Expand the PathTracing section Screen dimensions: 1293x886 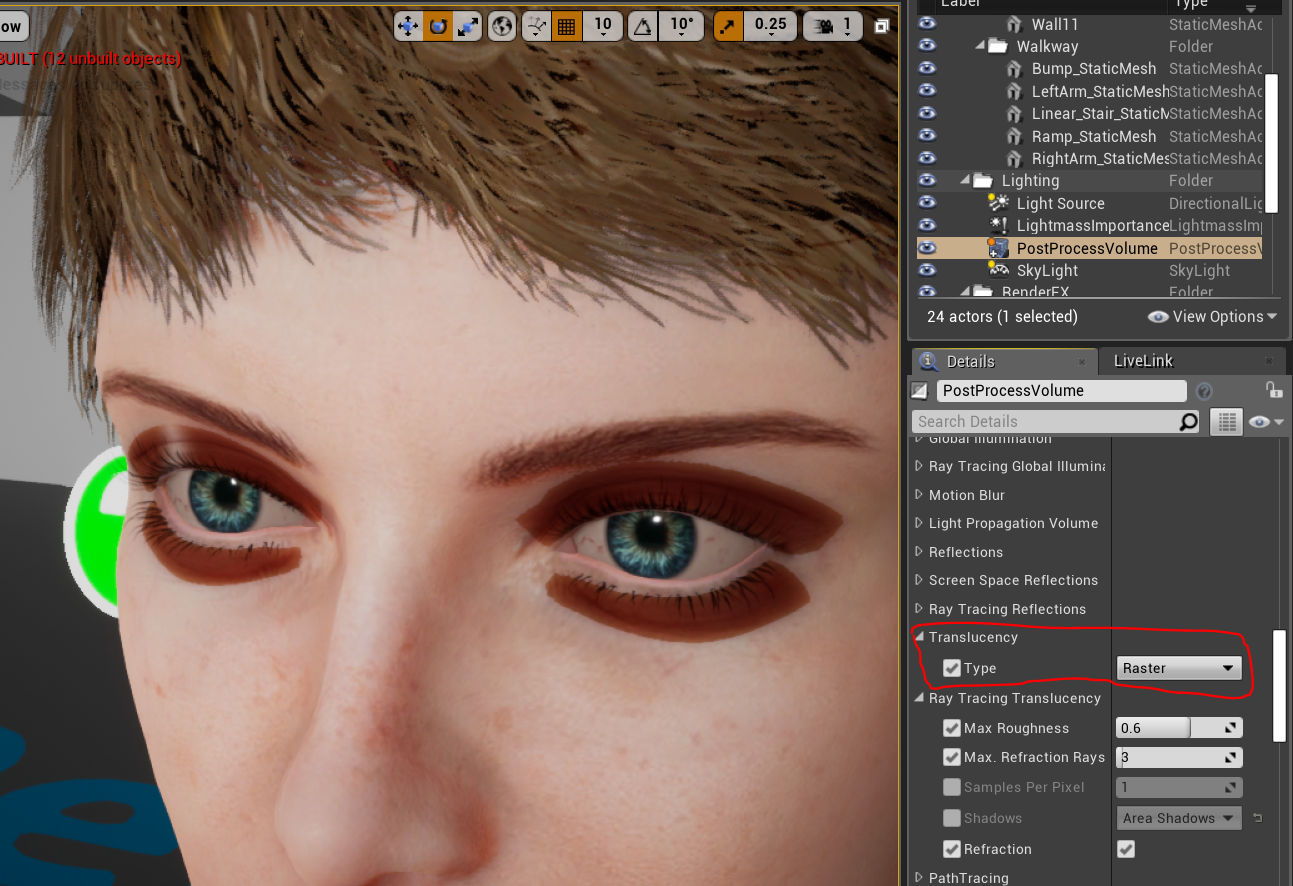click(920, 878)
